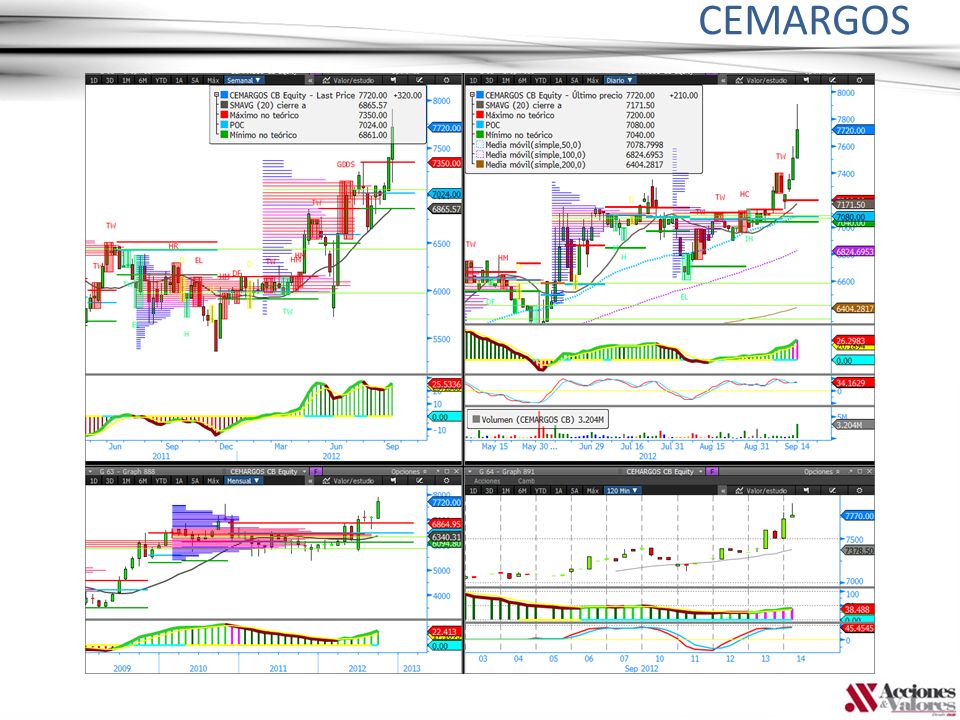The height and width of the screenshot is (720, 960).
Task: Select pencil annotation tool on Mensual chart
Action: 419,481
